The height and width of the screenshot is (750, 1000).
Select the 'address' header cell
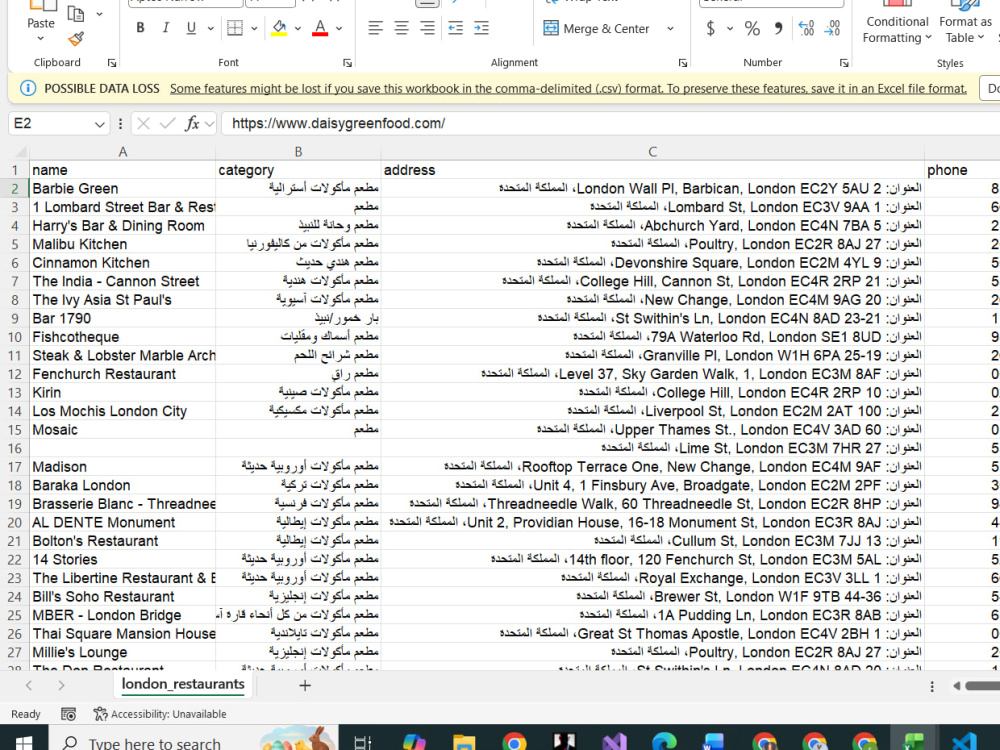[652, 170]
